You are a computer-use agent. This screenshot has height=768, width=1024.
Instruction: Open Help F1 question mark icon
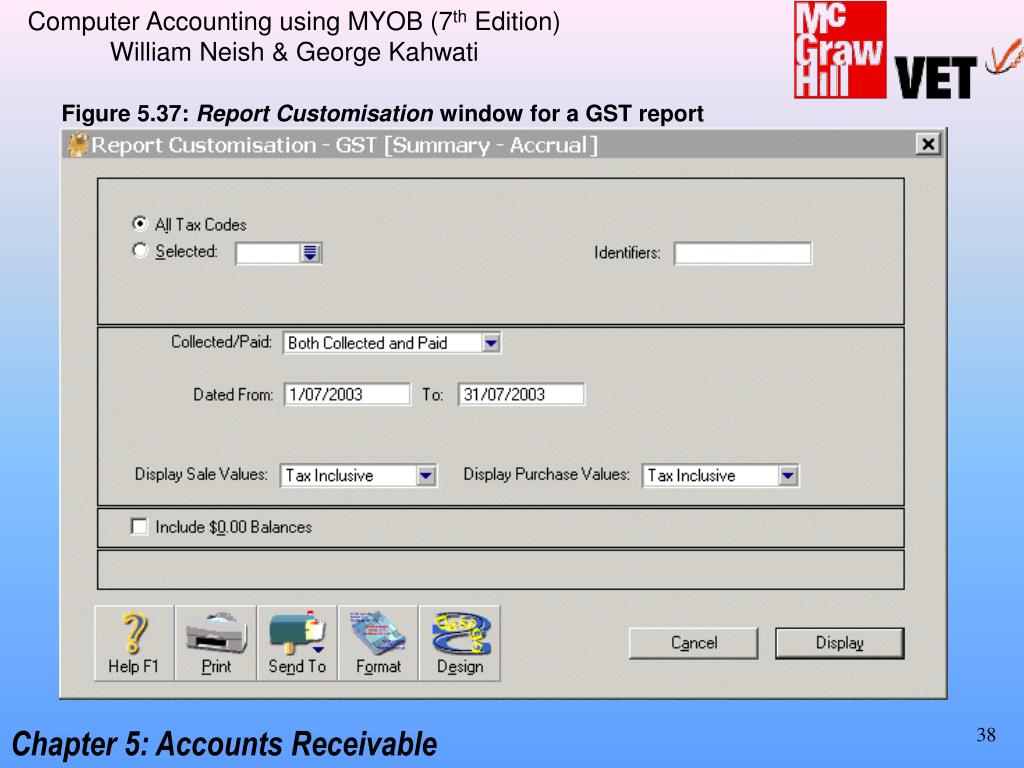coord(134,643)
